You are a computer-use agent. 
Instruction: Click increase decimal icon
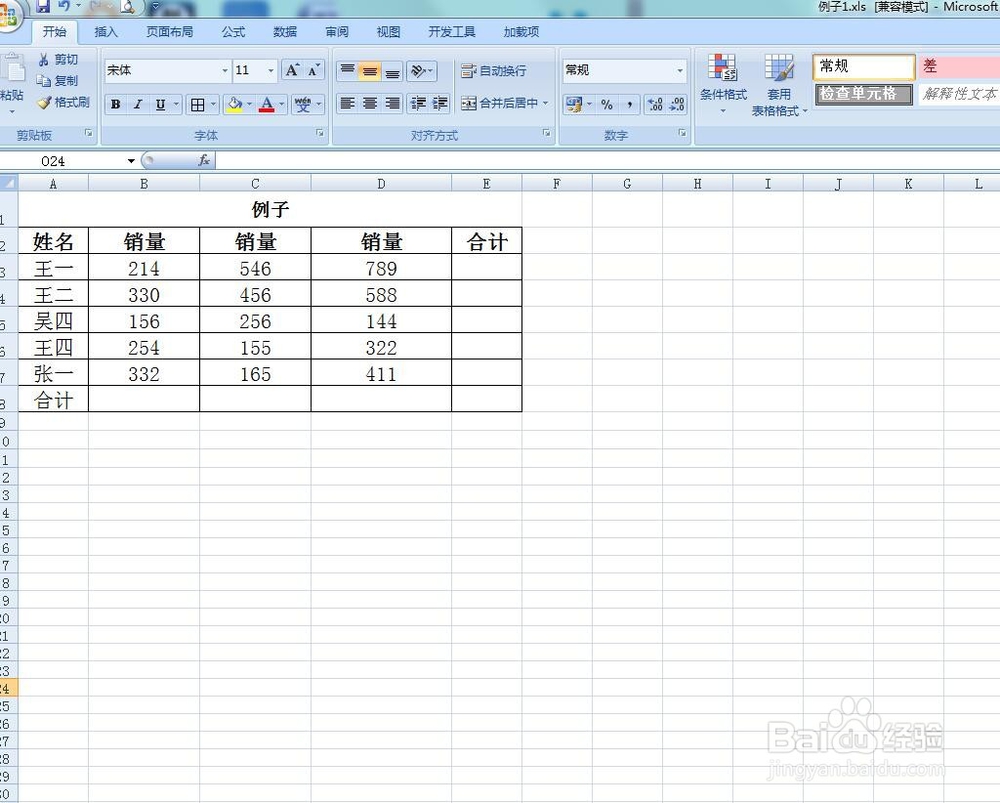655,105
